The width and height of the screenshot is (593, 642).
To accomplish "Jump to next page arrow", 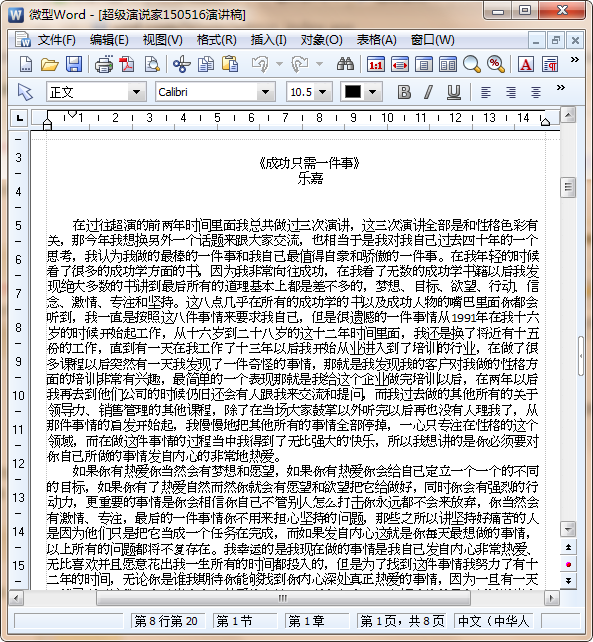I will tap(568, 581).
